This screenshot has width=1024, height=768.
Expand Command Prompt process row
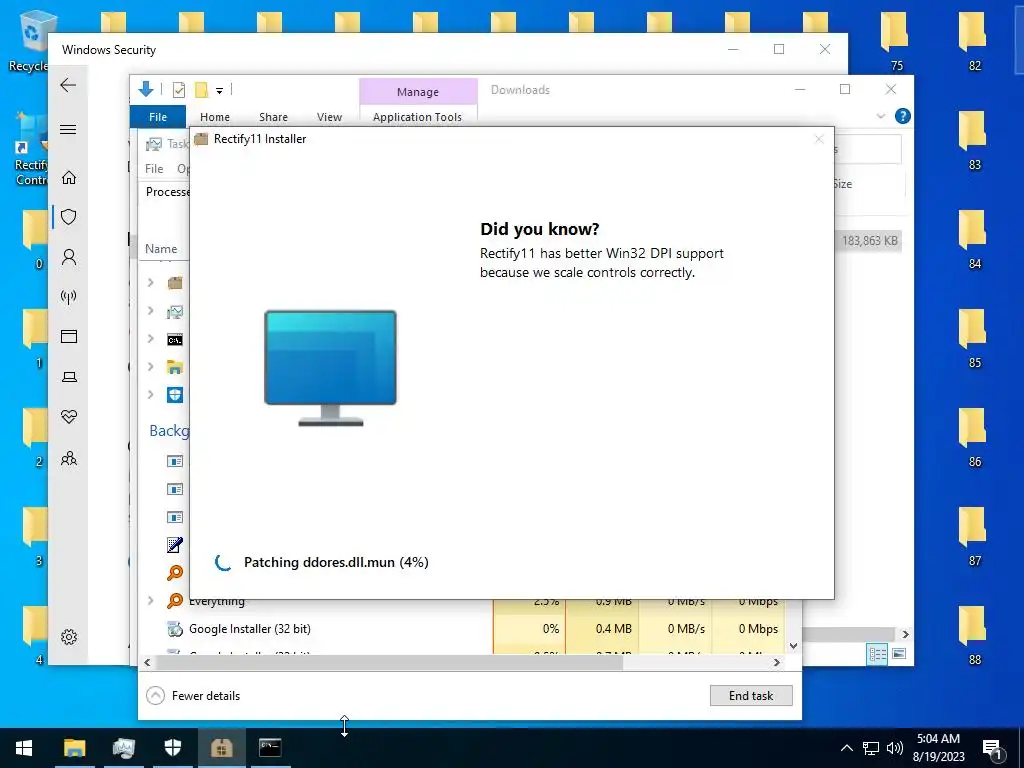[151, 338]
